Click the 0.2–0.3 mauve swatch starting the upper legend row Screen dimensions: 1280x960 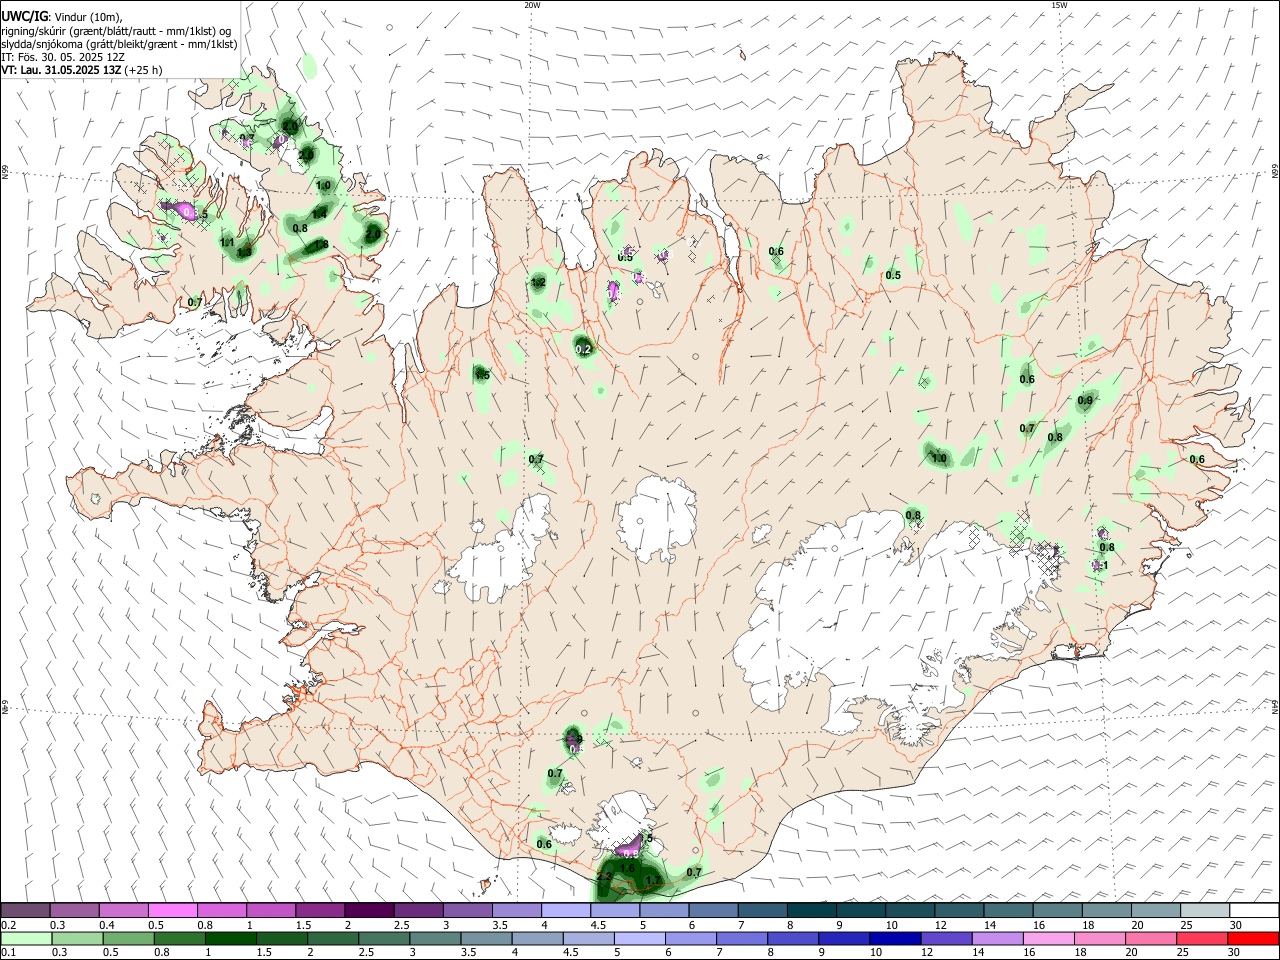[x=25, y=911]
